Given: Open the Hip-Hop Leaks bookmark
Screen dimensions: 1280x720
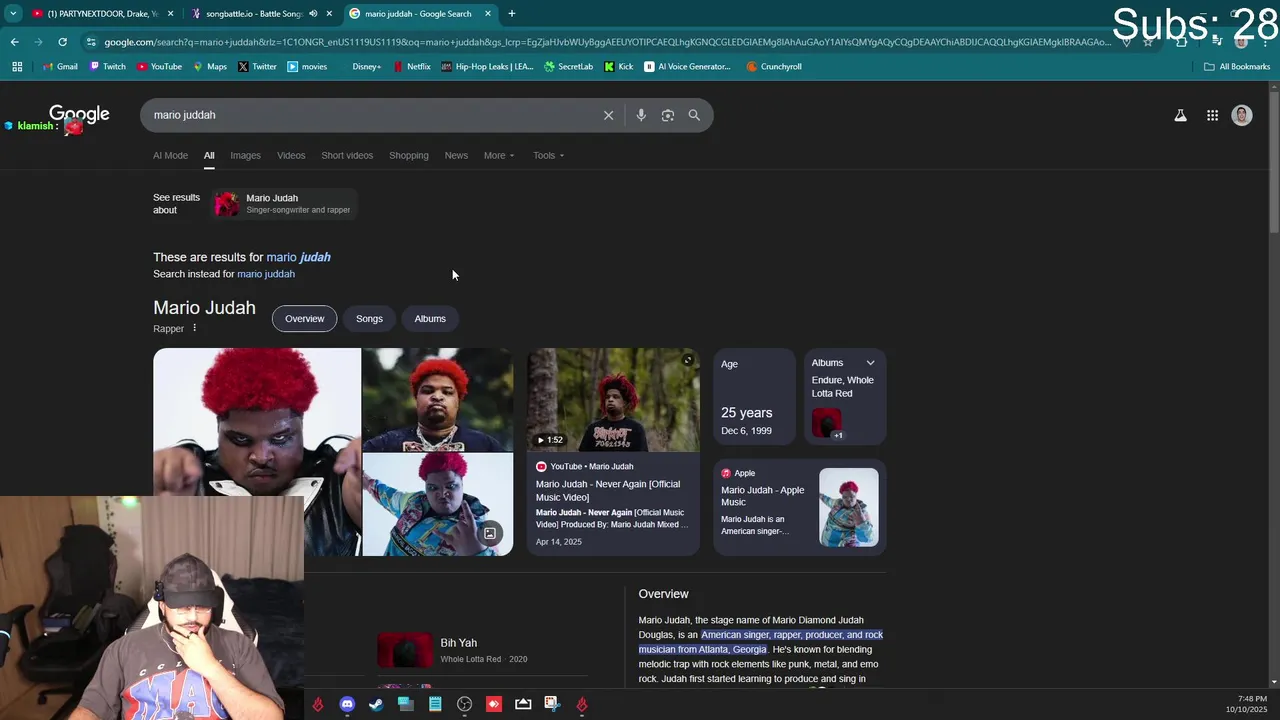Looking at the screenshot, I should (x=487, y=67).
